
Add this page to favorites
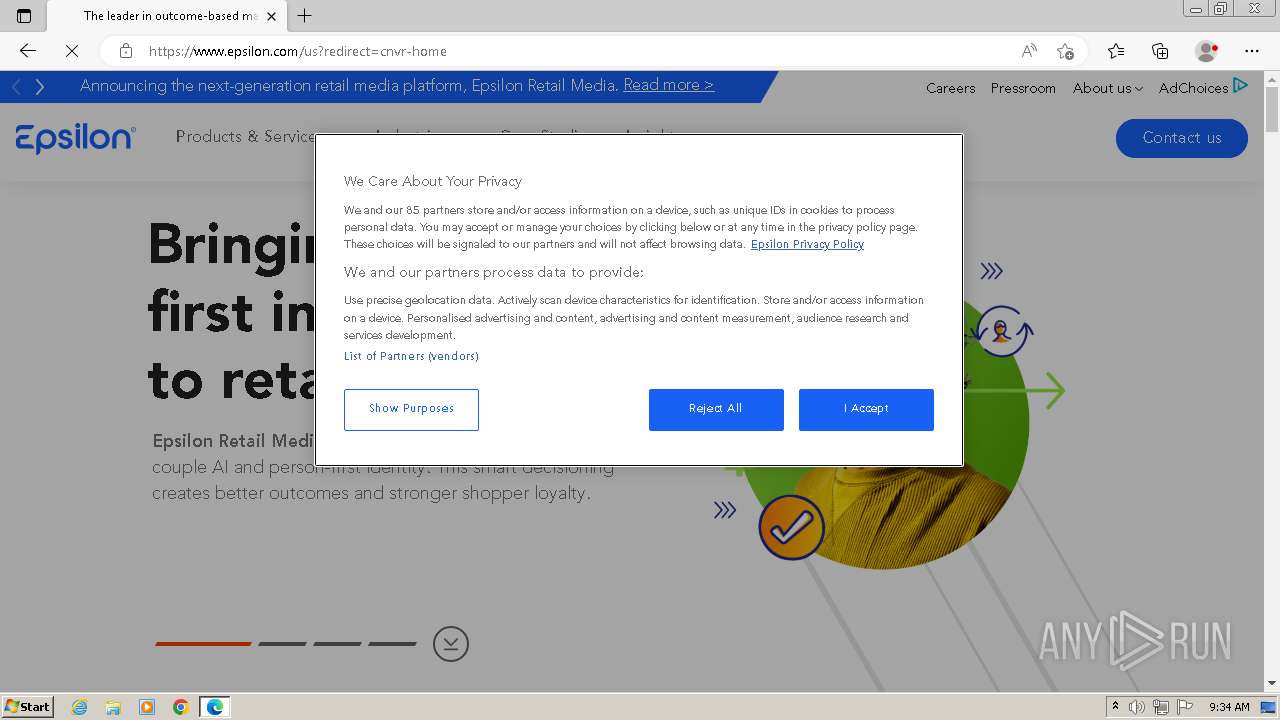(1065, 51)
